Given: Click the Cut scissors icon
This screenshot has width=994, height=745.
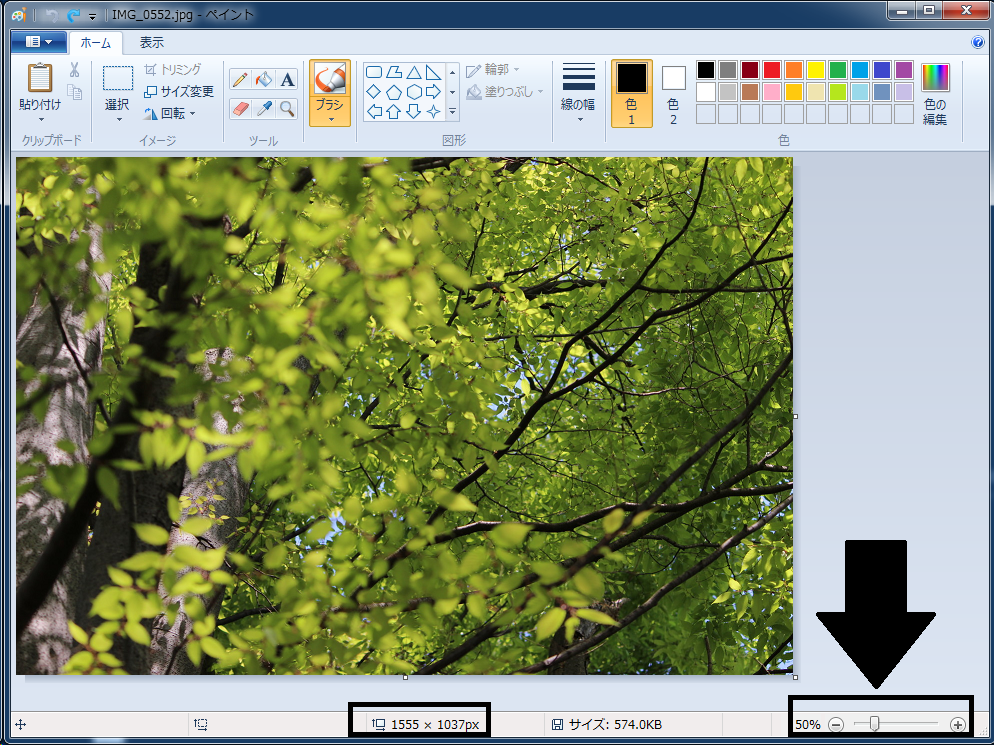Looking at the screenshot, I should tap(74, 70).
